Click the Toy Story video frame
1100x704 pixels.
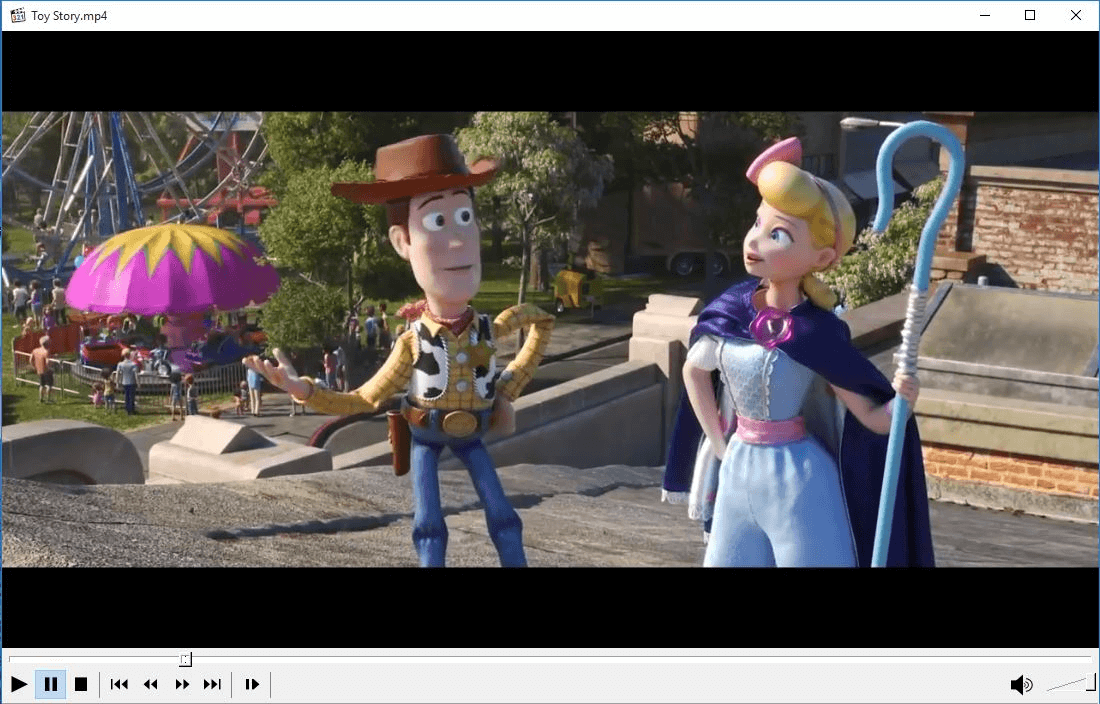(x=550, y=339)
